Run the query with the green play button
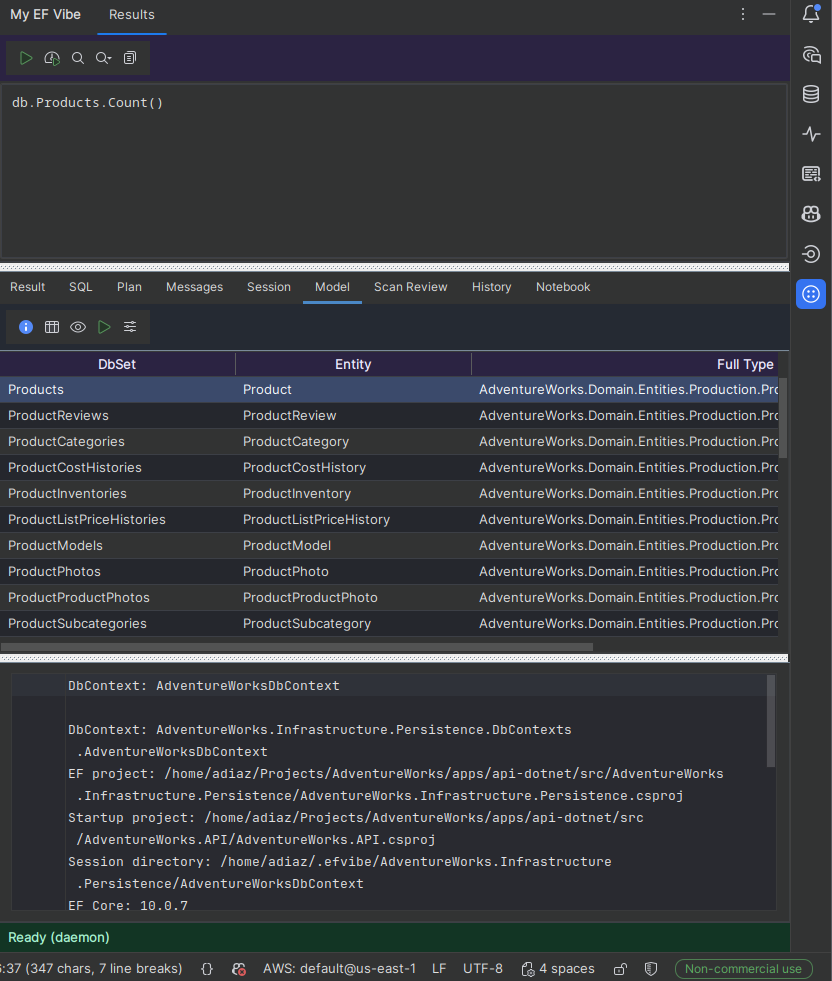The image size is (832, 981). [x=26, y=58]
